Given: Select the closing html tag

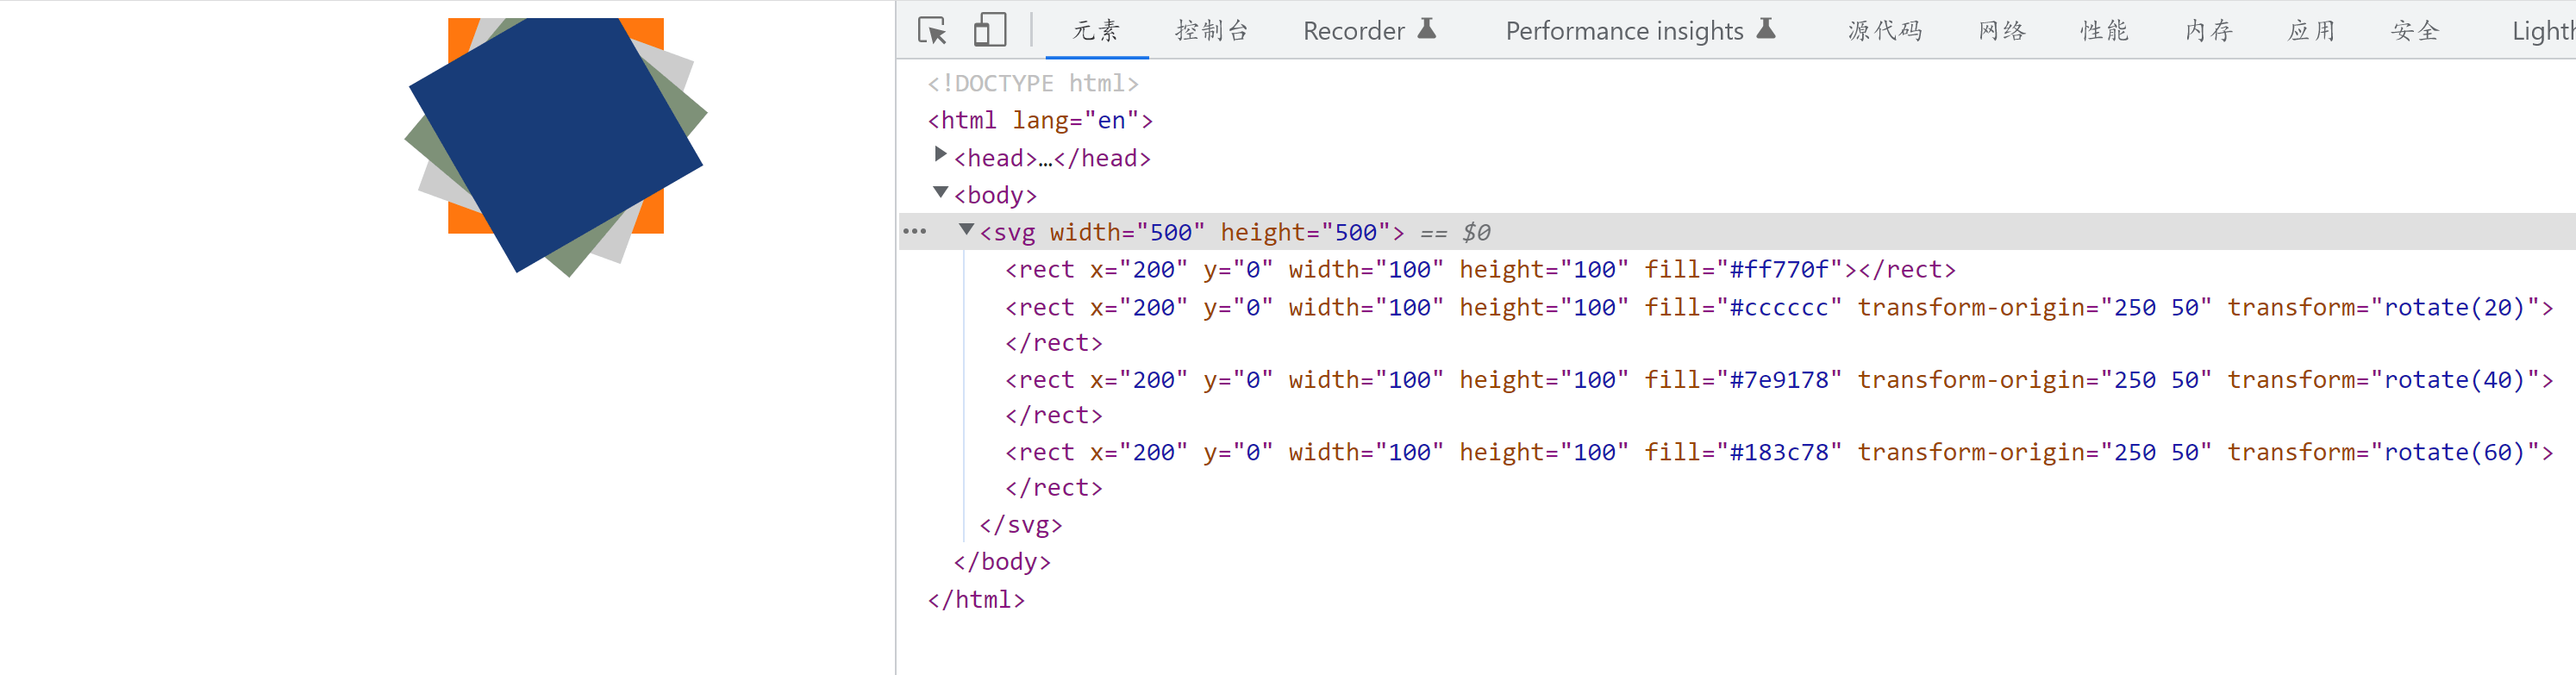Looking at the screenshot, I should pos(976,599).
